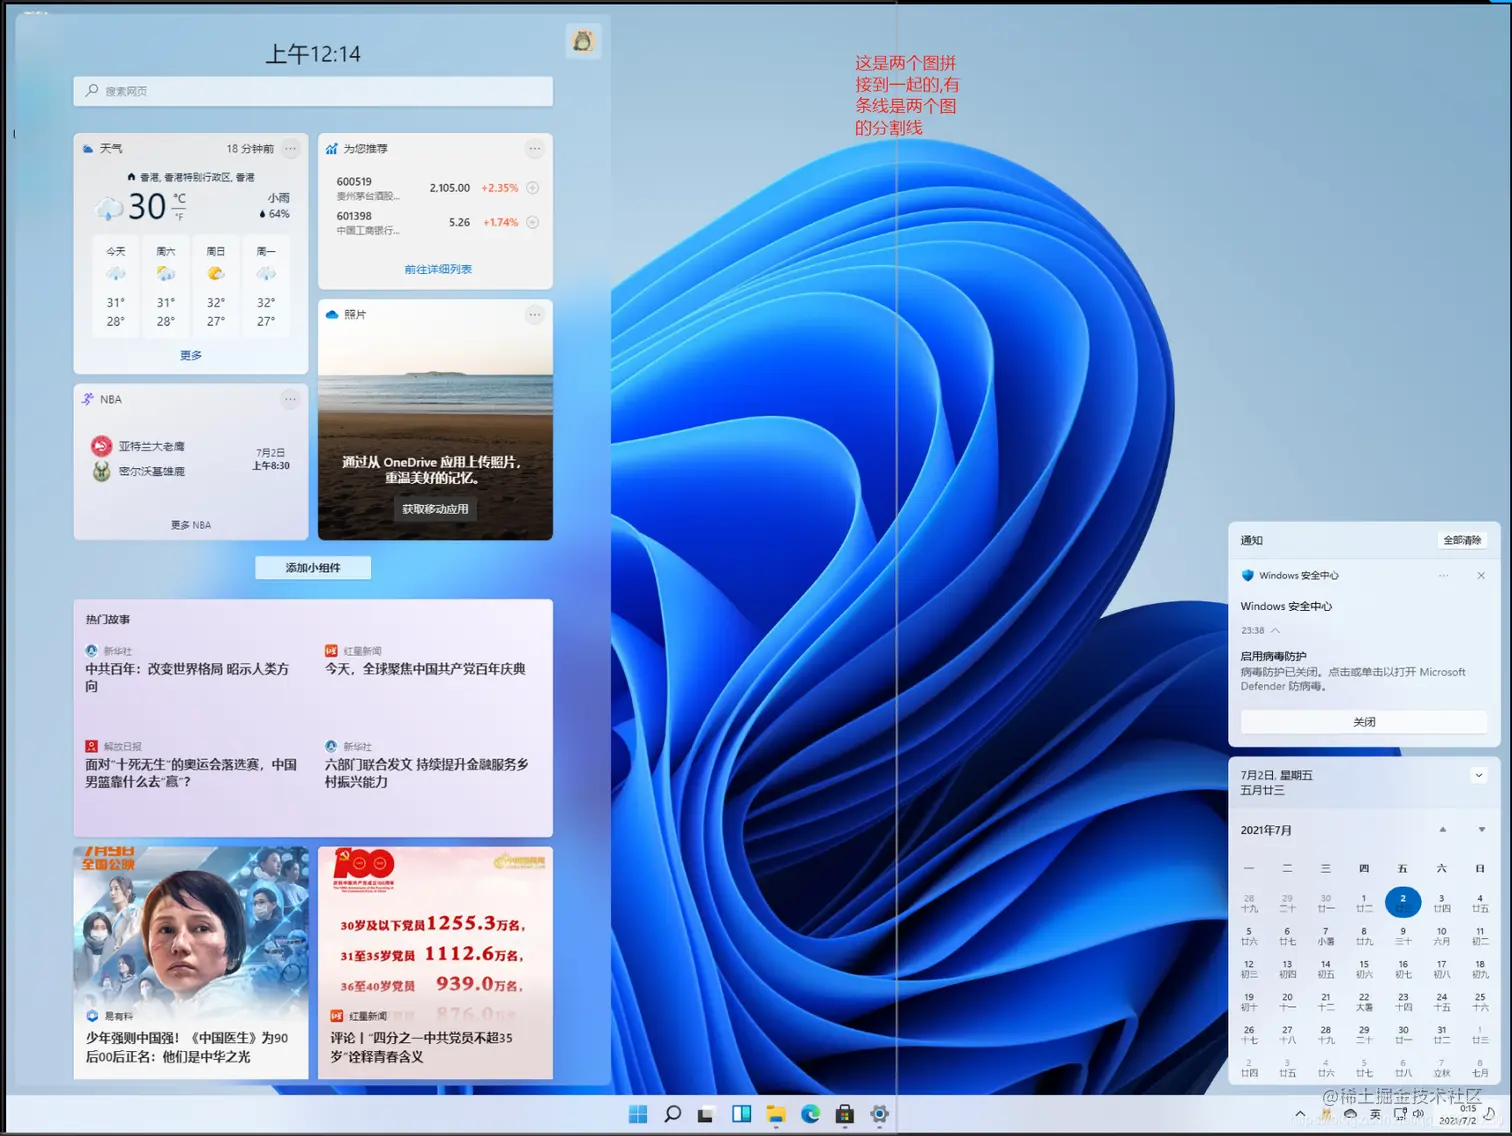Image resolution: width=1512 pixels, height=1136 pixels.
Task: Click the OneDrive cloud tray icon
Action: pos(1351,1114)
